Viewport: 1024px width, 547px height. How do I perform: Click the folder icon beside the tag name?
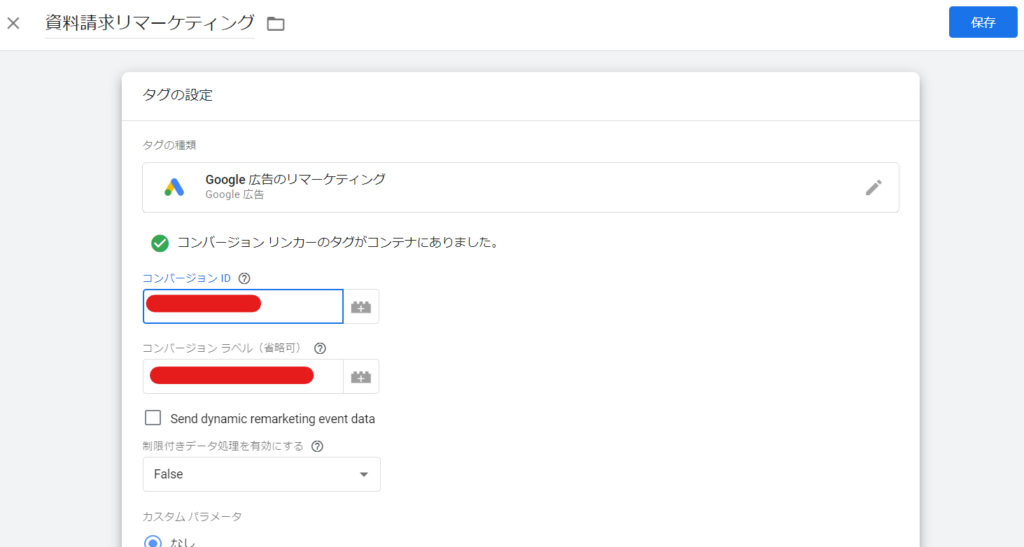pyautogui.click(x=276, y=23)
